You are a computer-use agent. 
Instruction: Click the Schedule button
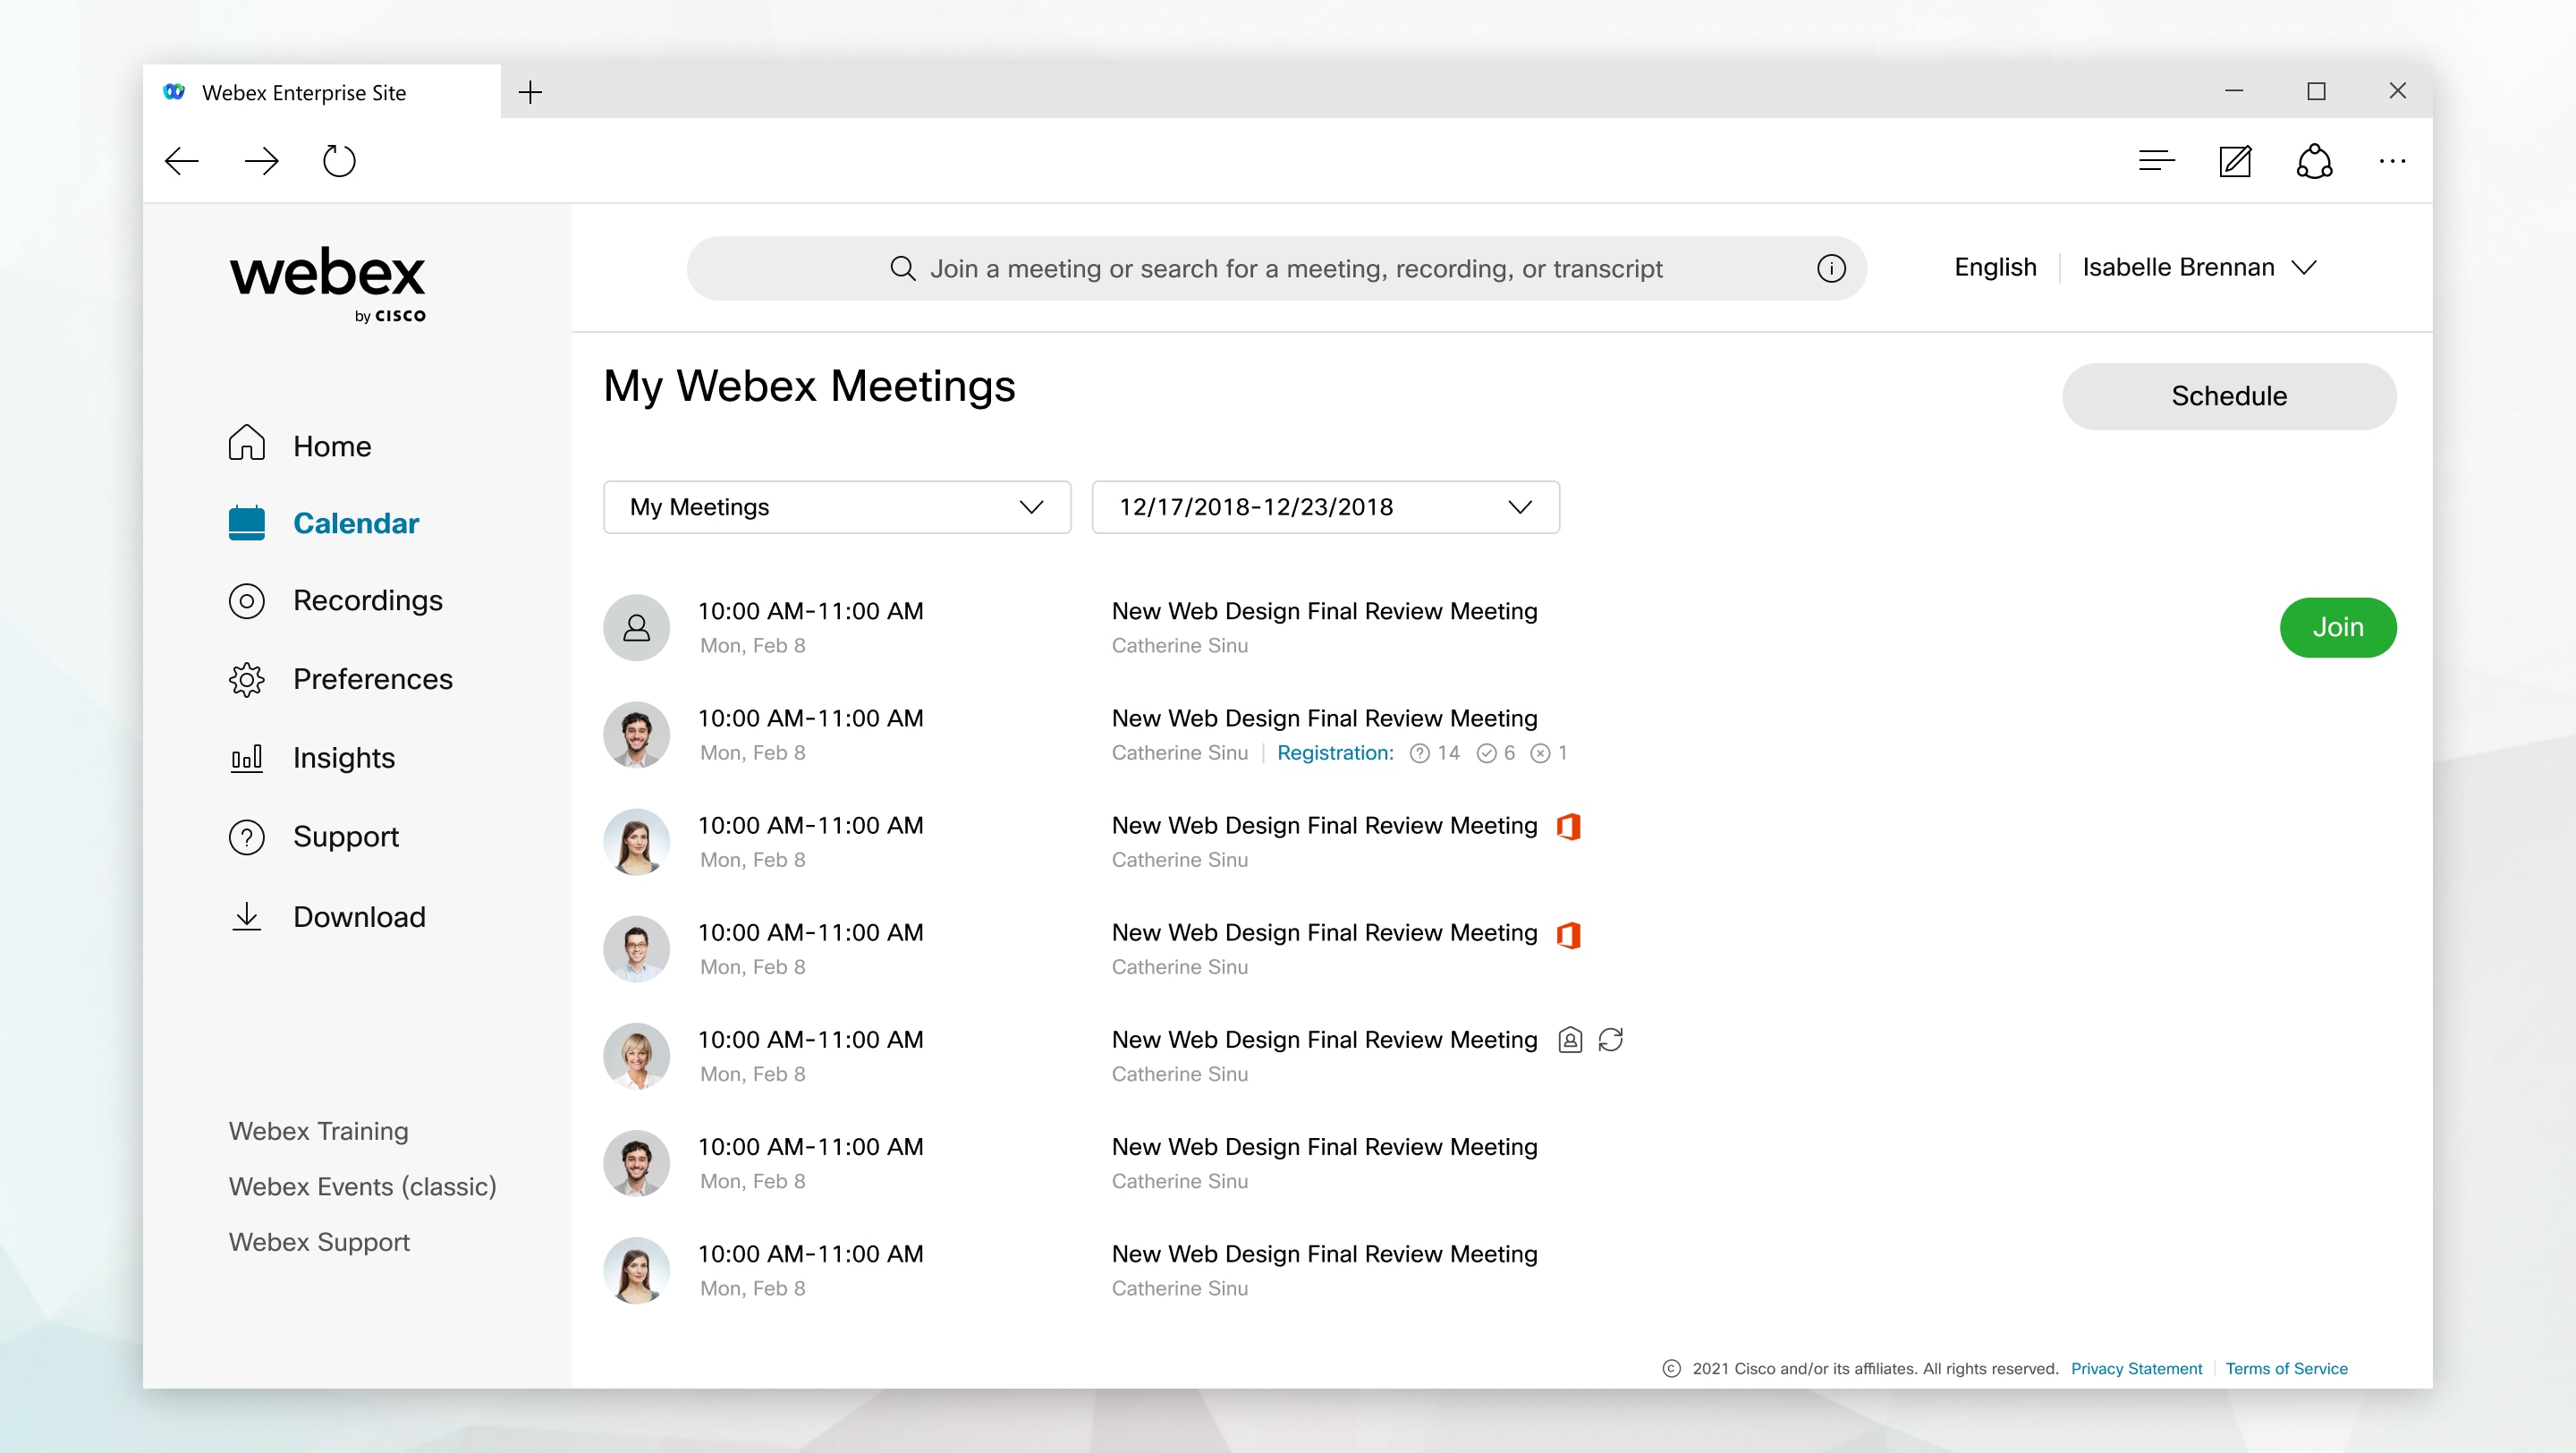tap(2228, 396)
